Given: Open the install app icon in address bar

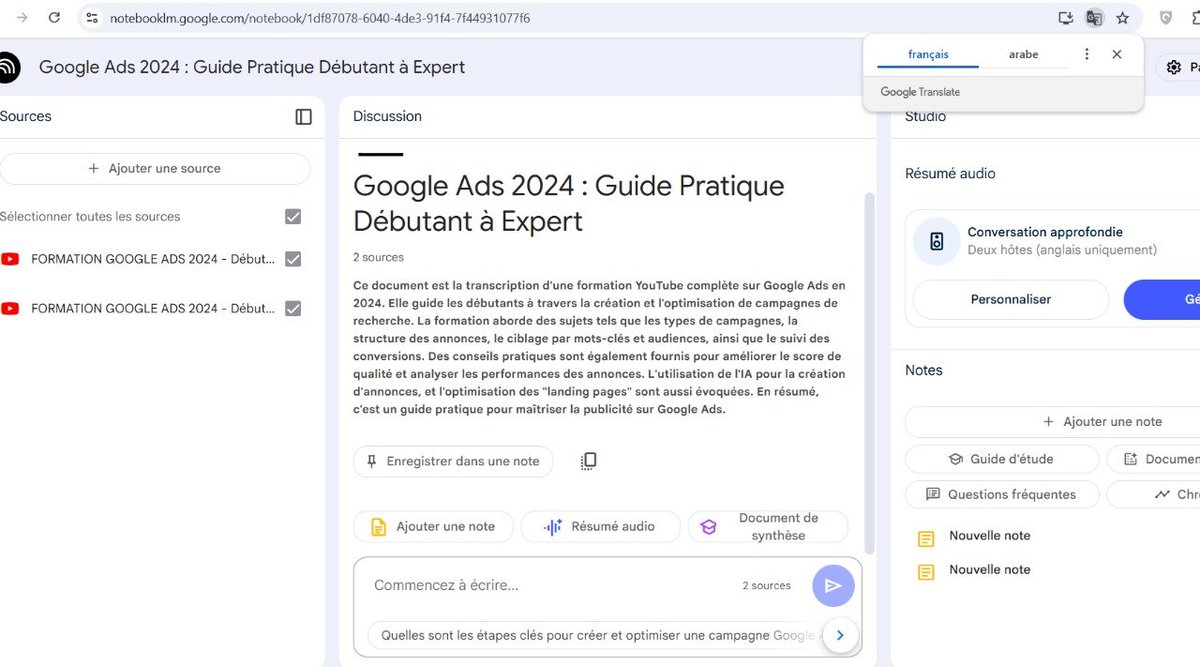Looking at the screenshot, I should point(1066,18).
